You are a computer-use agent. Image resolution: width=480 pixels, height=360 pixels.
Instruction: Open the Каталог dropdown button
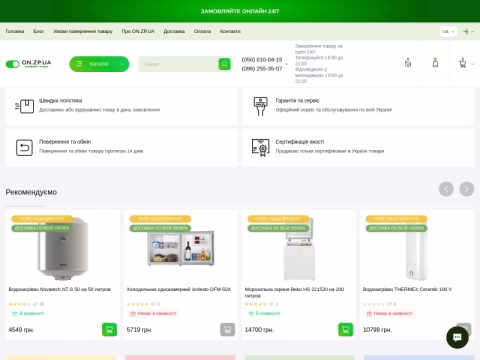[99, 64]
